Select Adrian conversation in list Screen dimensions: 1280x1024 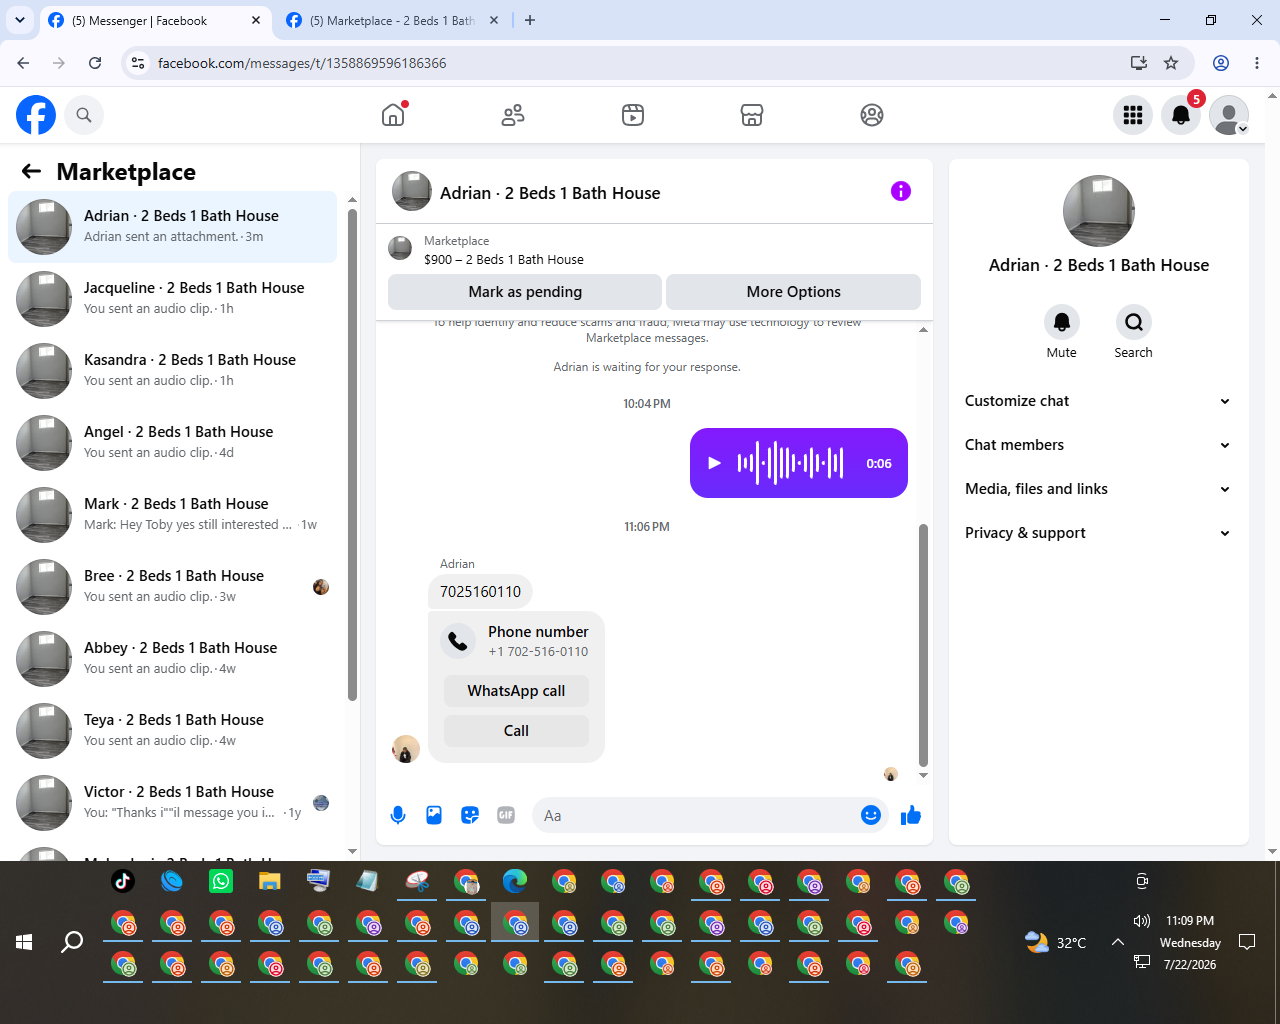click(x=173, y=226)
